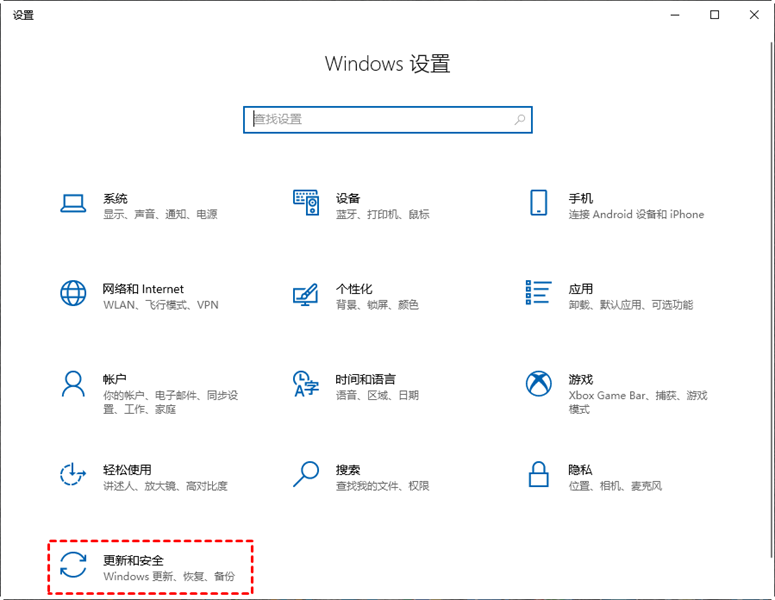Click the 更新和安全 circular arrows icon
Screen dimensions: 775x600
(x=73, y=565)
